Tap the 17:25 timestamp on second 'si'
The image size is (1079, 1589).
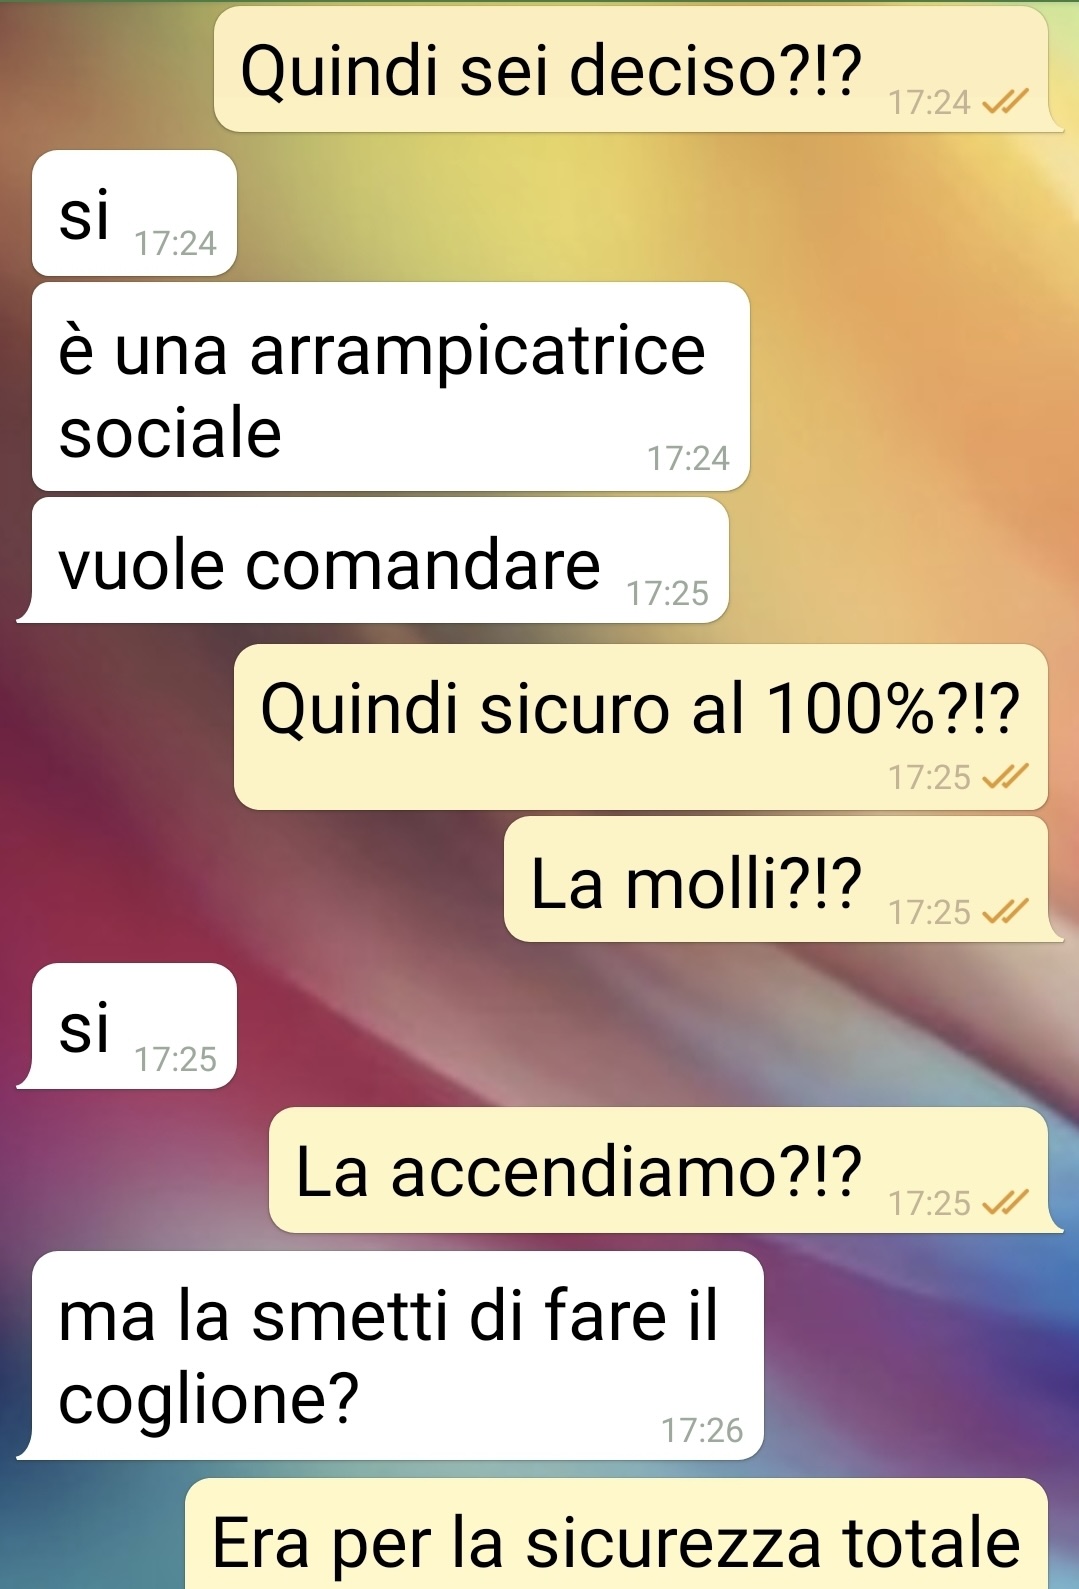(x=175, y=1059)
